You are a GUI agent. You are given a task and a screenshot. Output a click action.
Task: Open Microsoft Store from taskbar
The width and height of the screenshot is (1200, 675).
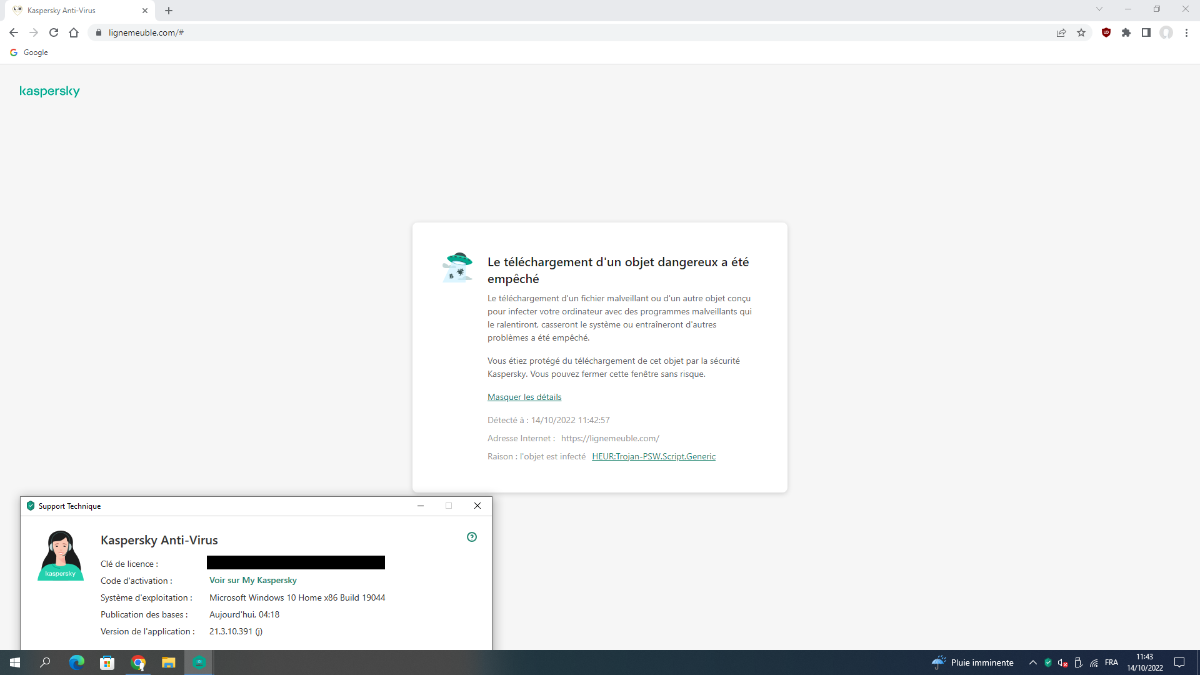tap(107, 662)
